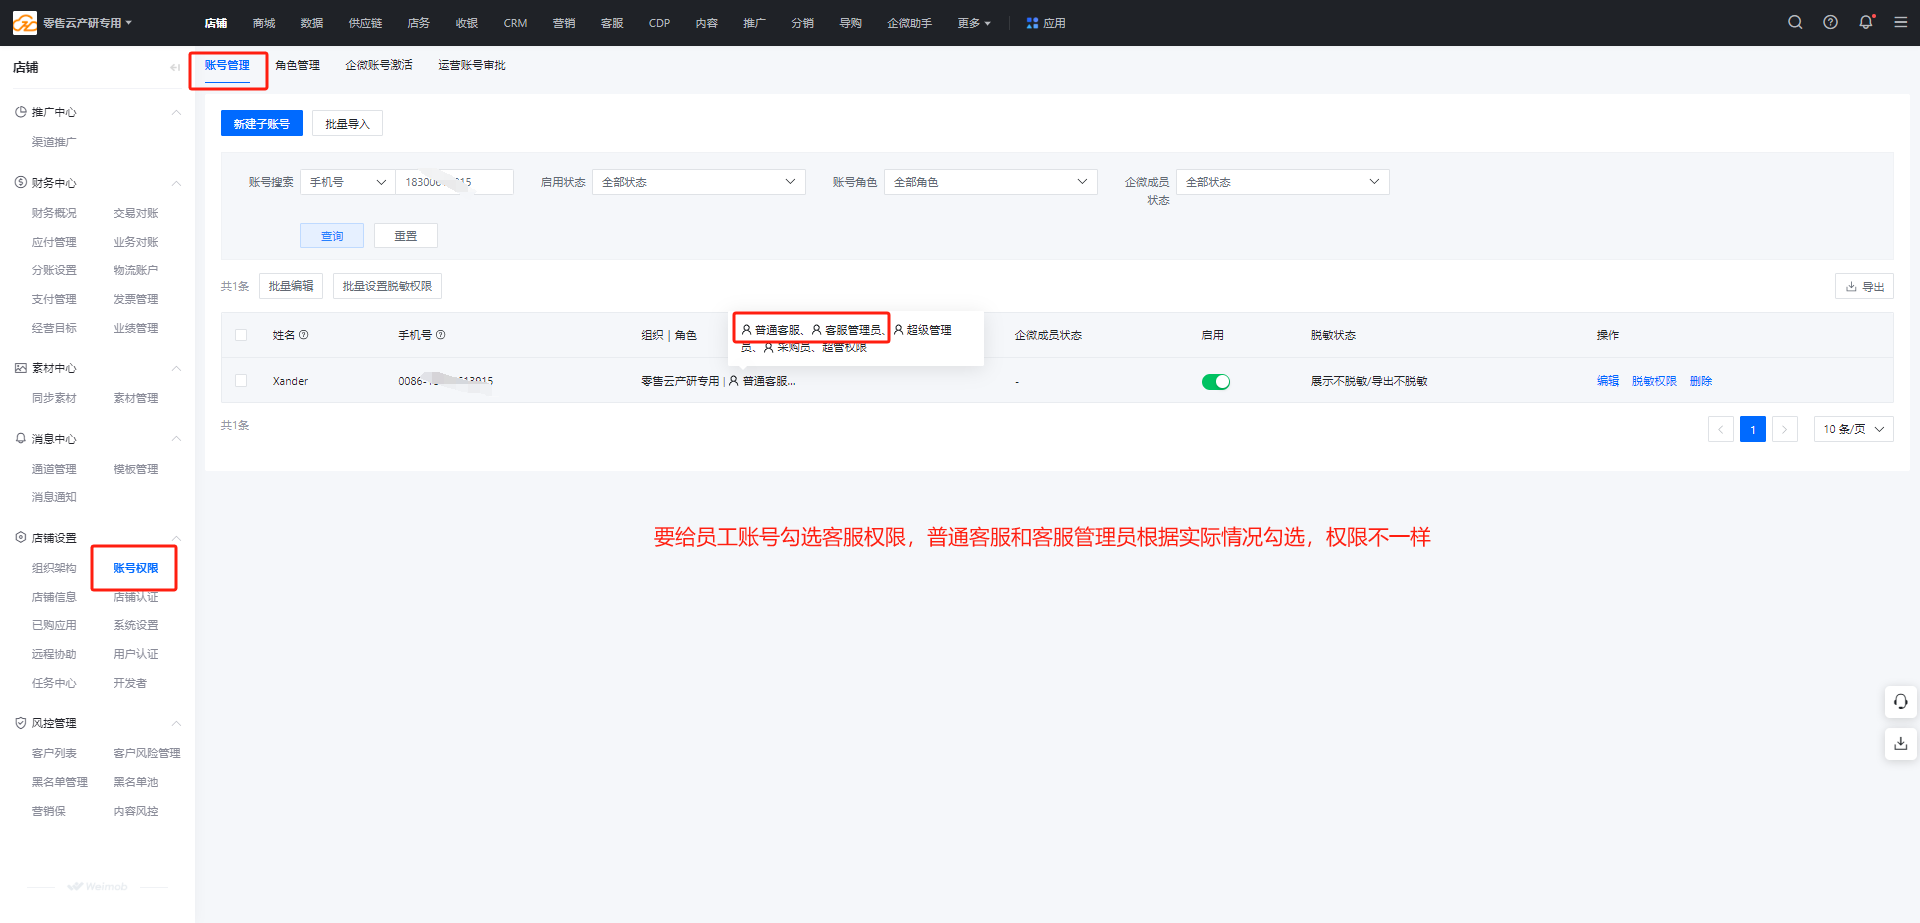
Task: Open the help question mark icon
Action: (1830, 22)
